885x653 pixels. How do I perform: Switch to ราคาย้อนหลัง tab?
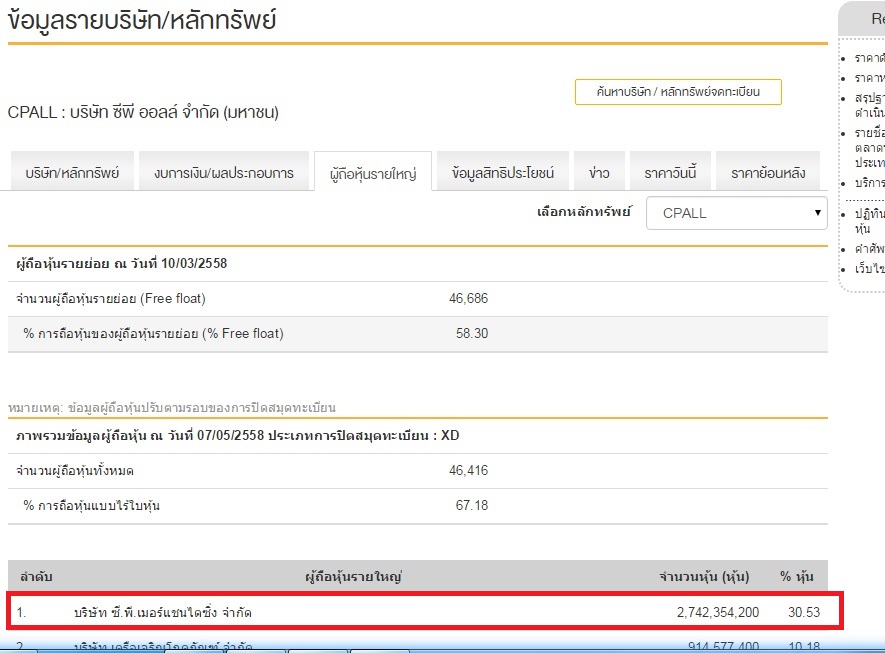point(768,172)
